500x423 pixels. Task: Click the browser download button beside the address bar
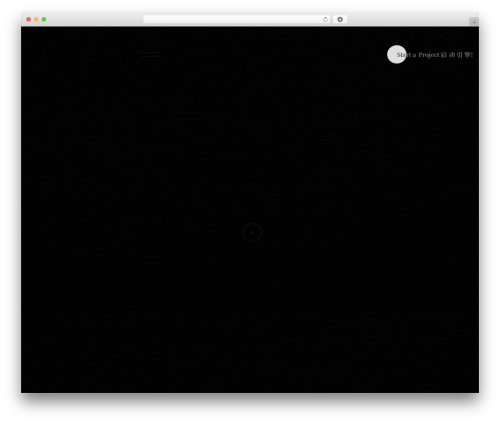pyautogui.click(x=340, y=20)
